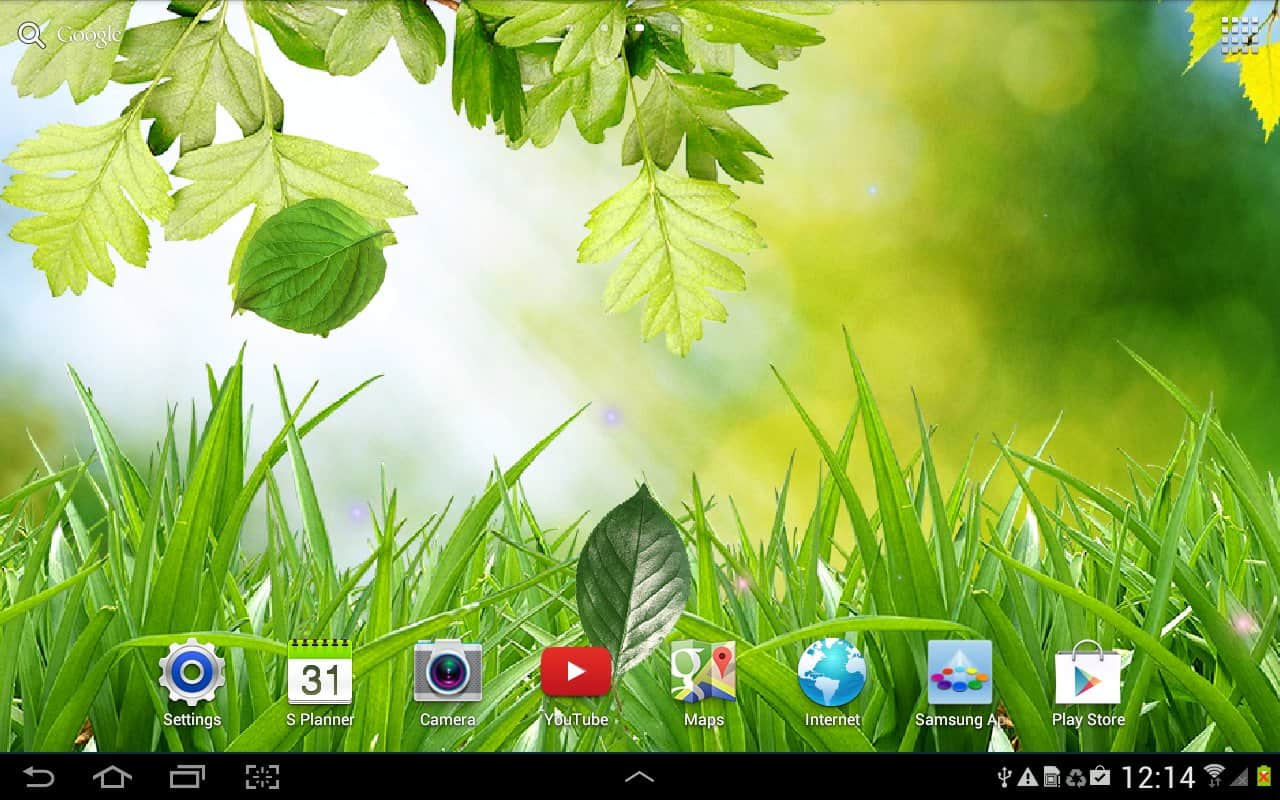Tap the screenshot capture button

pos(262,777)
